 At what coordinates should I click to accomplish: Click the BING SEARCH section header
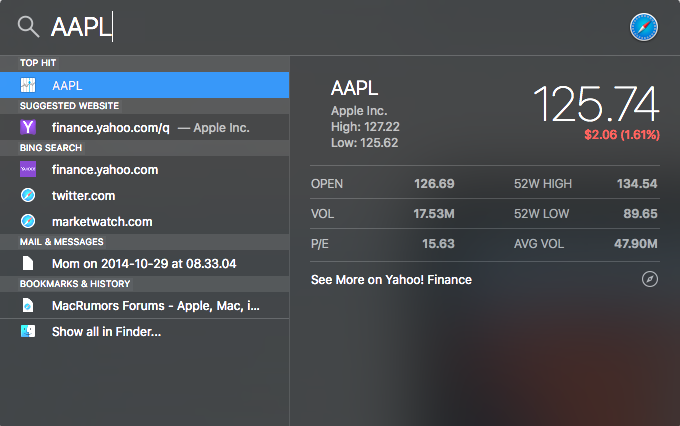pyautogui.click(x=51, y=147)
